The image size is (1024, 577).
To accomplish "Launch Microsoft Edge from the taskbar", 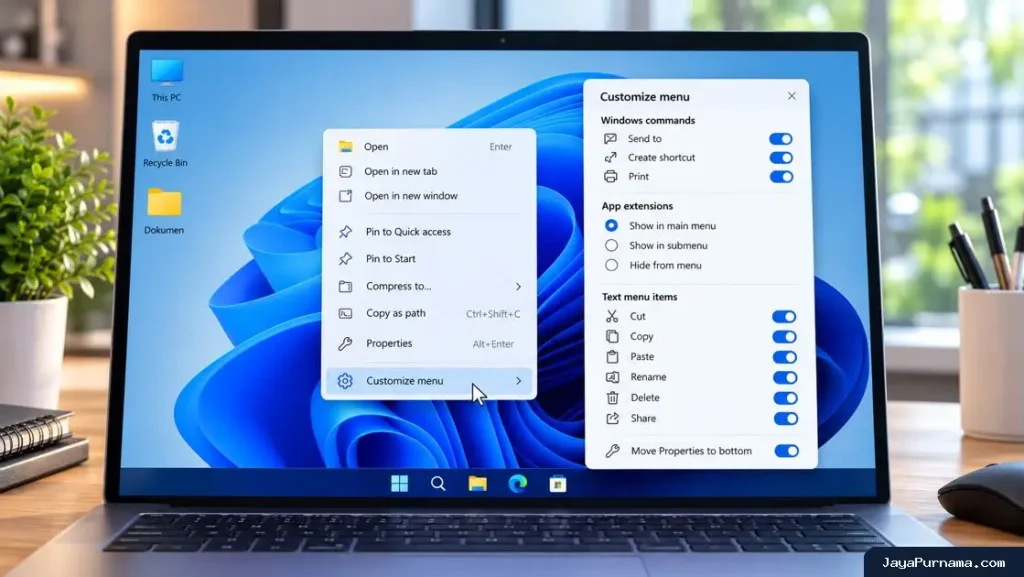I will (518, 484).
